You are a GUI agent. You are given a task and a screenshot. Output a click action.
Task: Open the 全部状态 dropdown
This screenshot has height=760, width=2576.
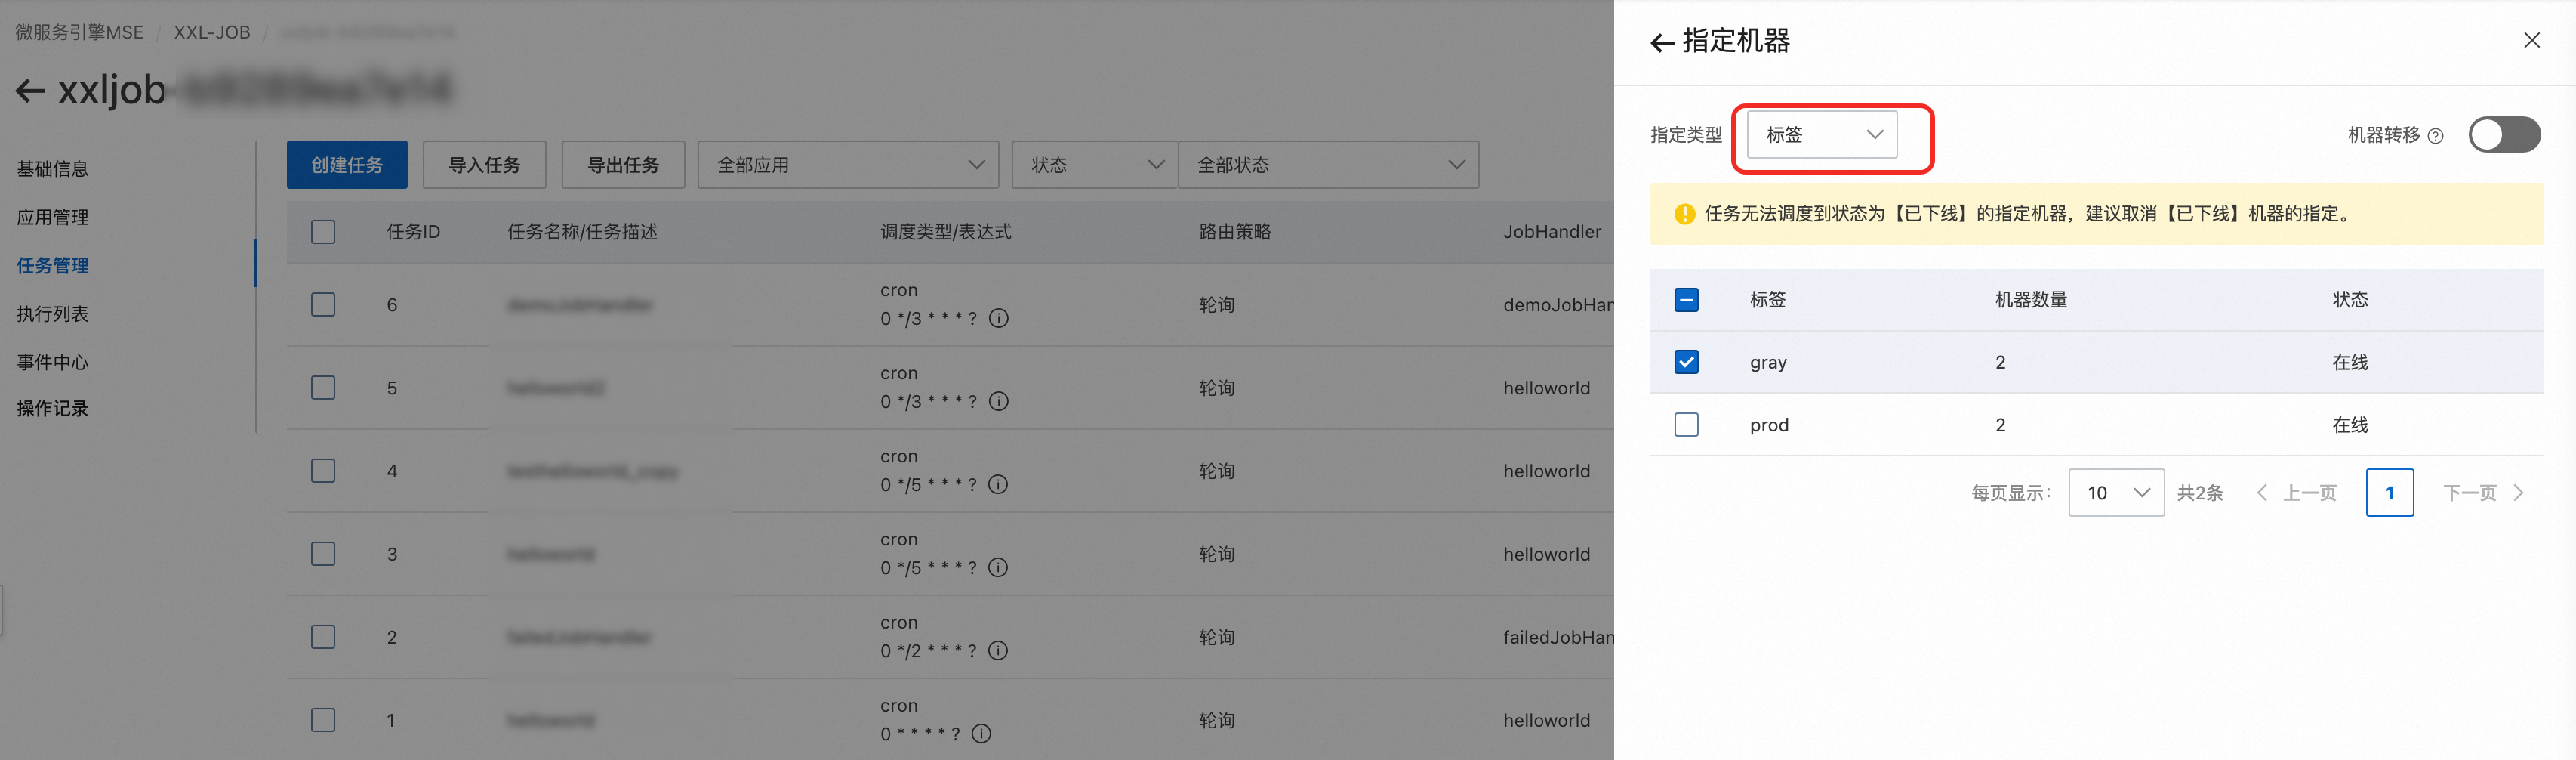pyautogui.click(x=1329, y=165)
